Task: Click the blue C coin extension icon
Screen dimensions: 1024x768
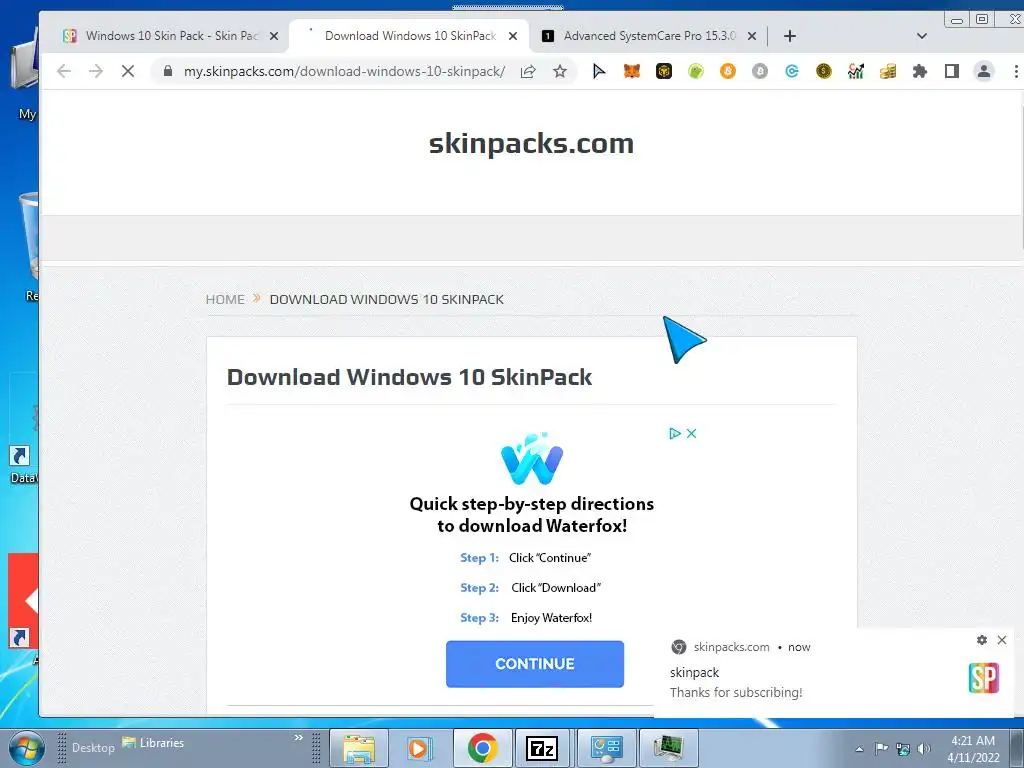Action: click(x=792, y=71)
